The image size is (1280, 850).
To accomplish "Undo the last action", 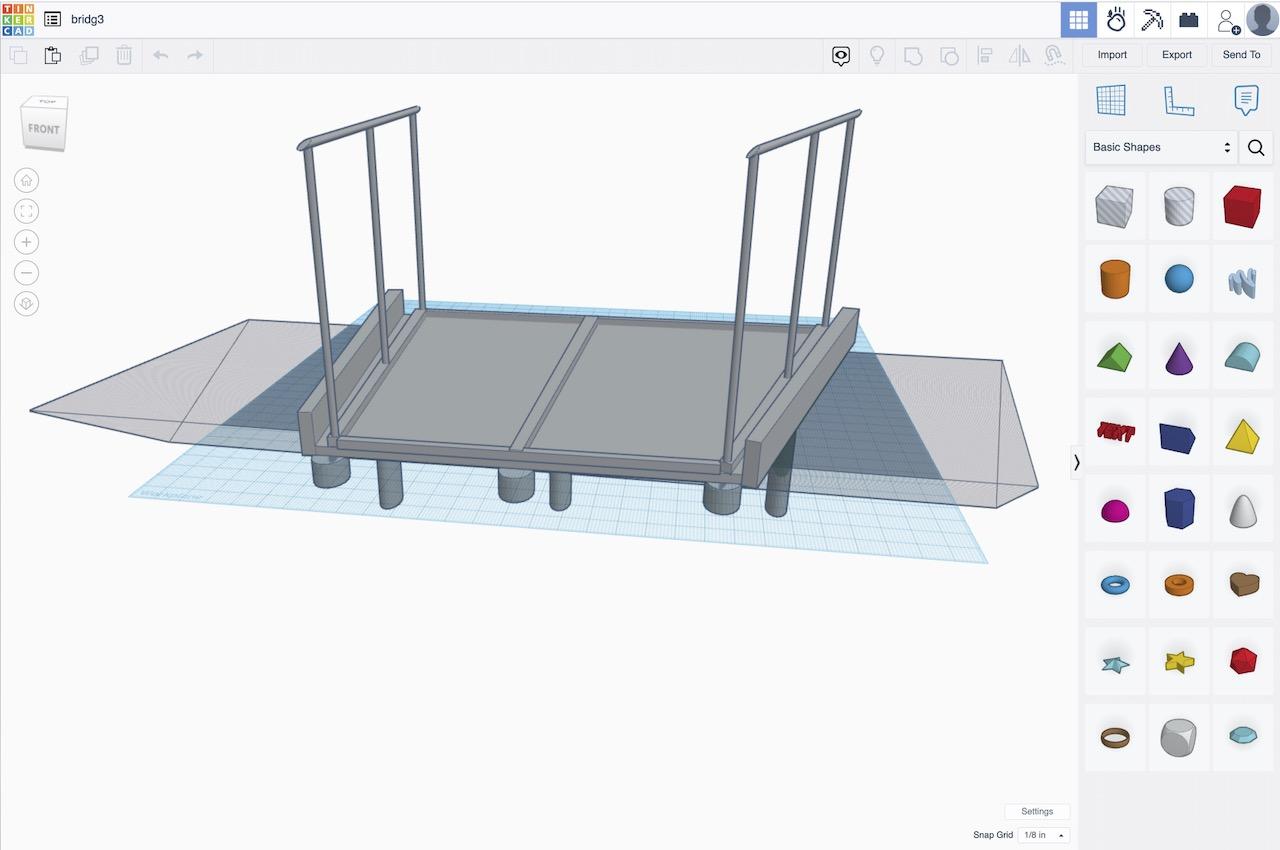I will click(x=160, y=56).
